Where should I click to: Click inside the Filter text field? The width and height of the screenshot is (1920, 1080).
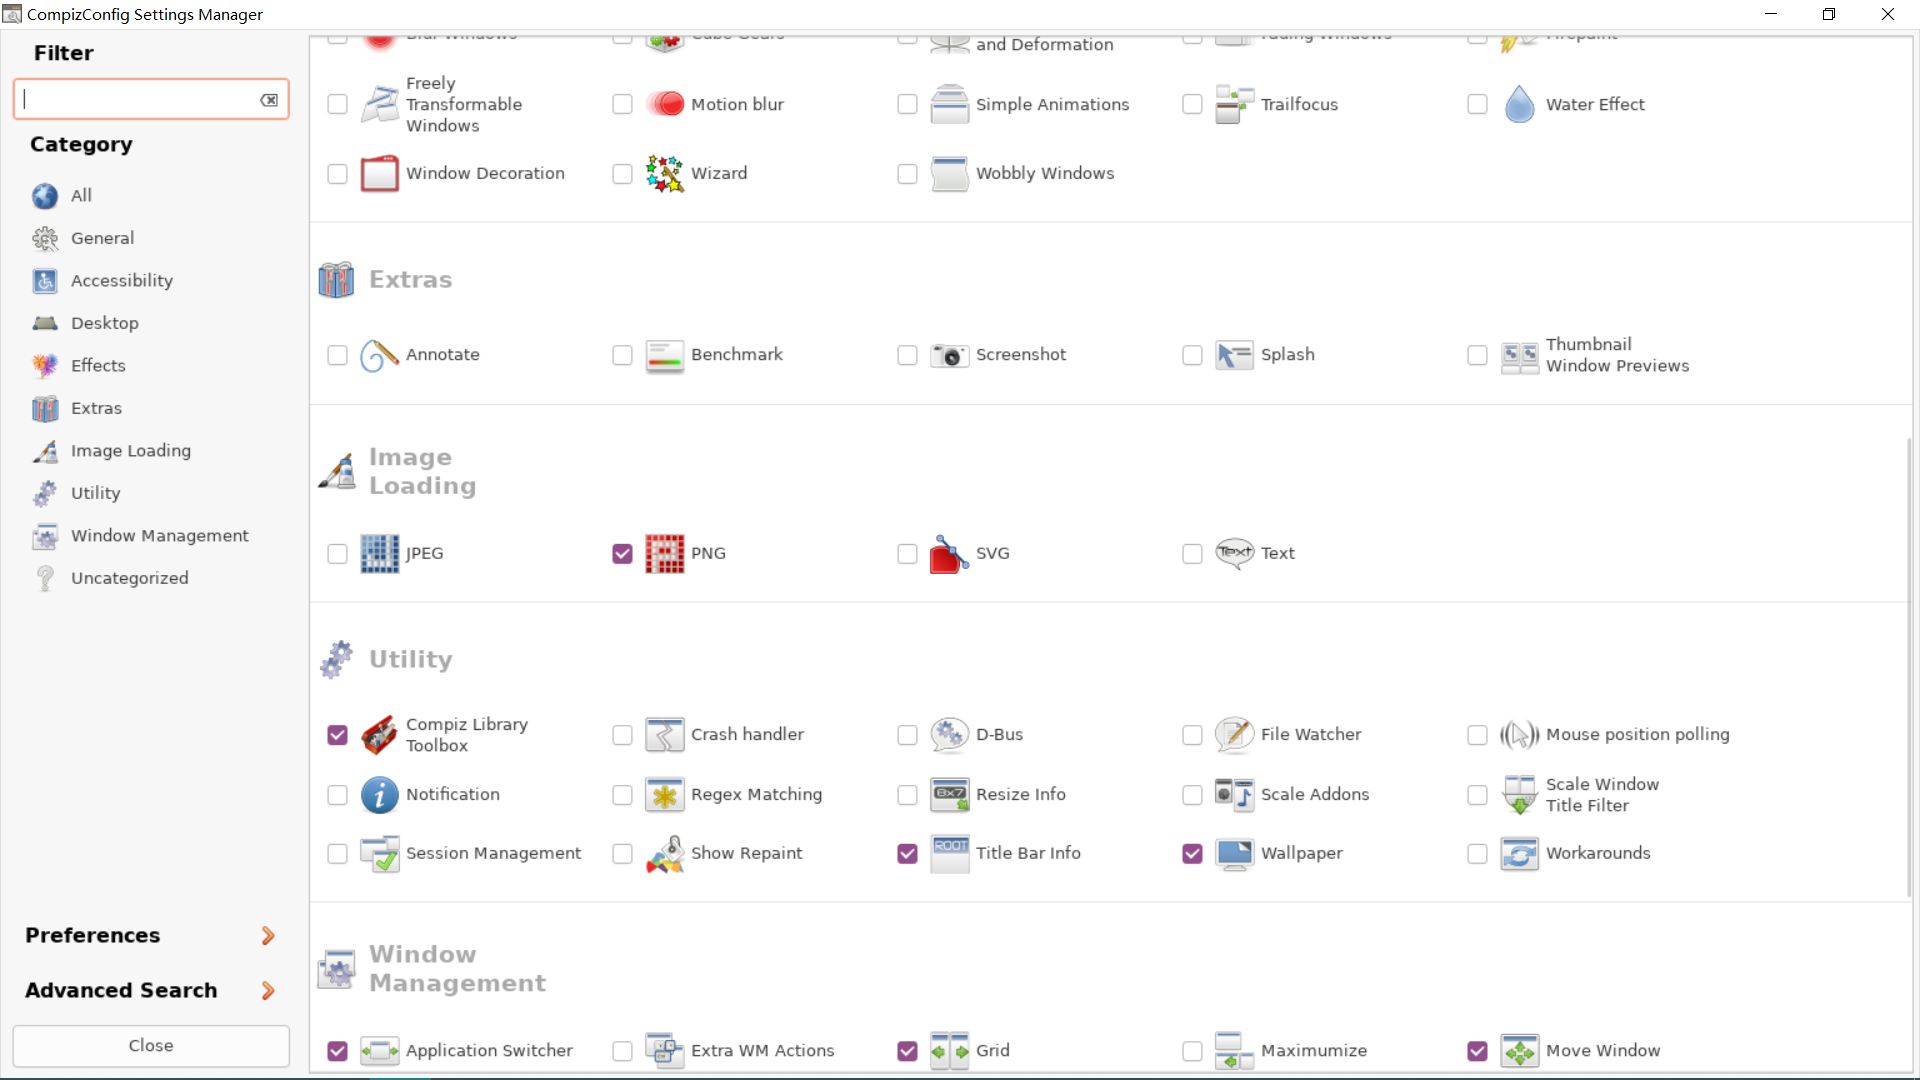click(140, 99)
